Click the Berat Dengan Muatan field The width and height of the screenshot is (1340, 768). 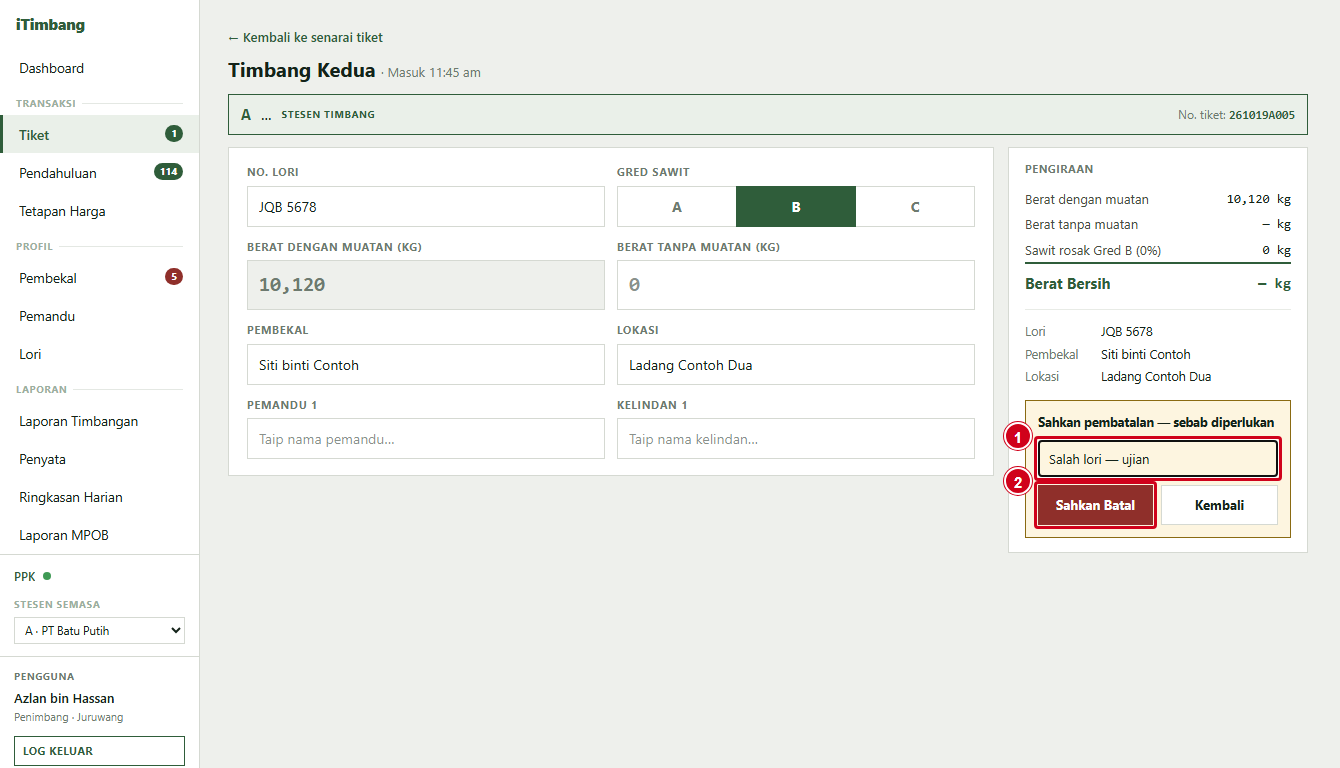[426, 285]
